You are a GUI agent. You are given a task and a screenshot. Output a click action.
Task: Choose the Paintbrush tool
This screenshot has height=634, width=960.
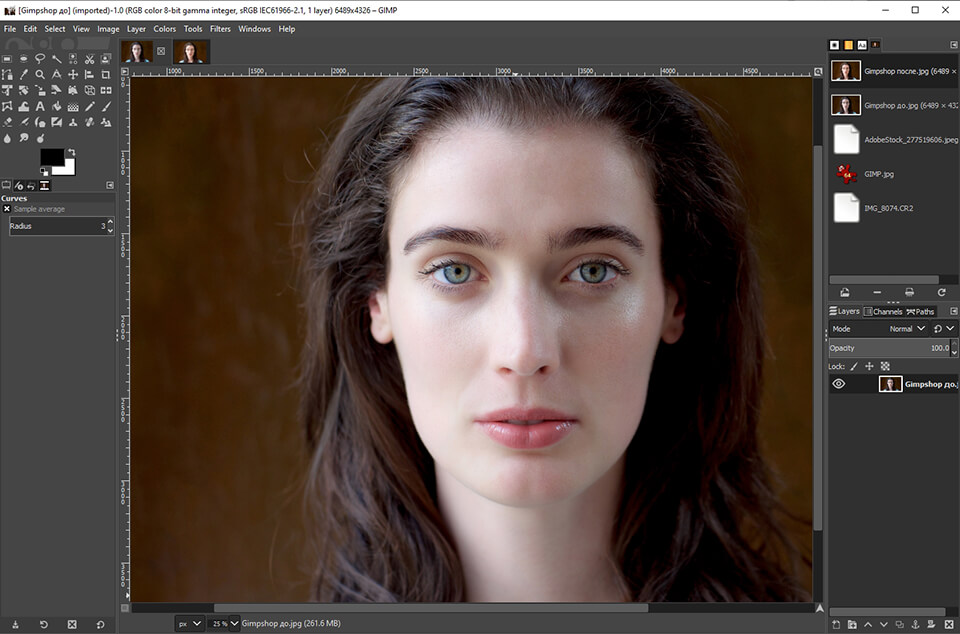tap(105, 106)
